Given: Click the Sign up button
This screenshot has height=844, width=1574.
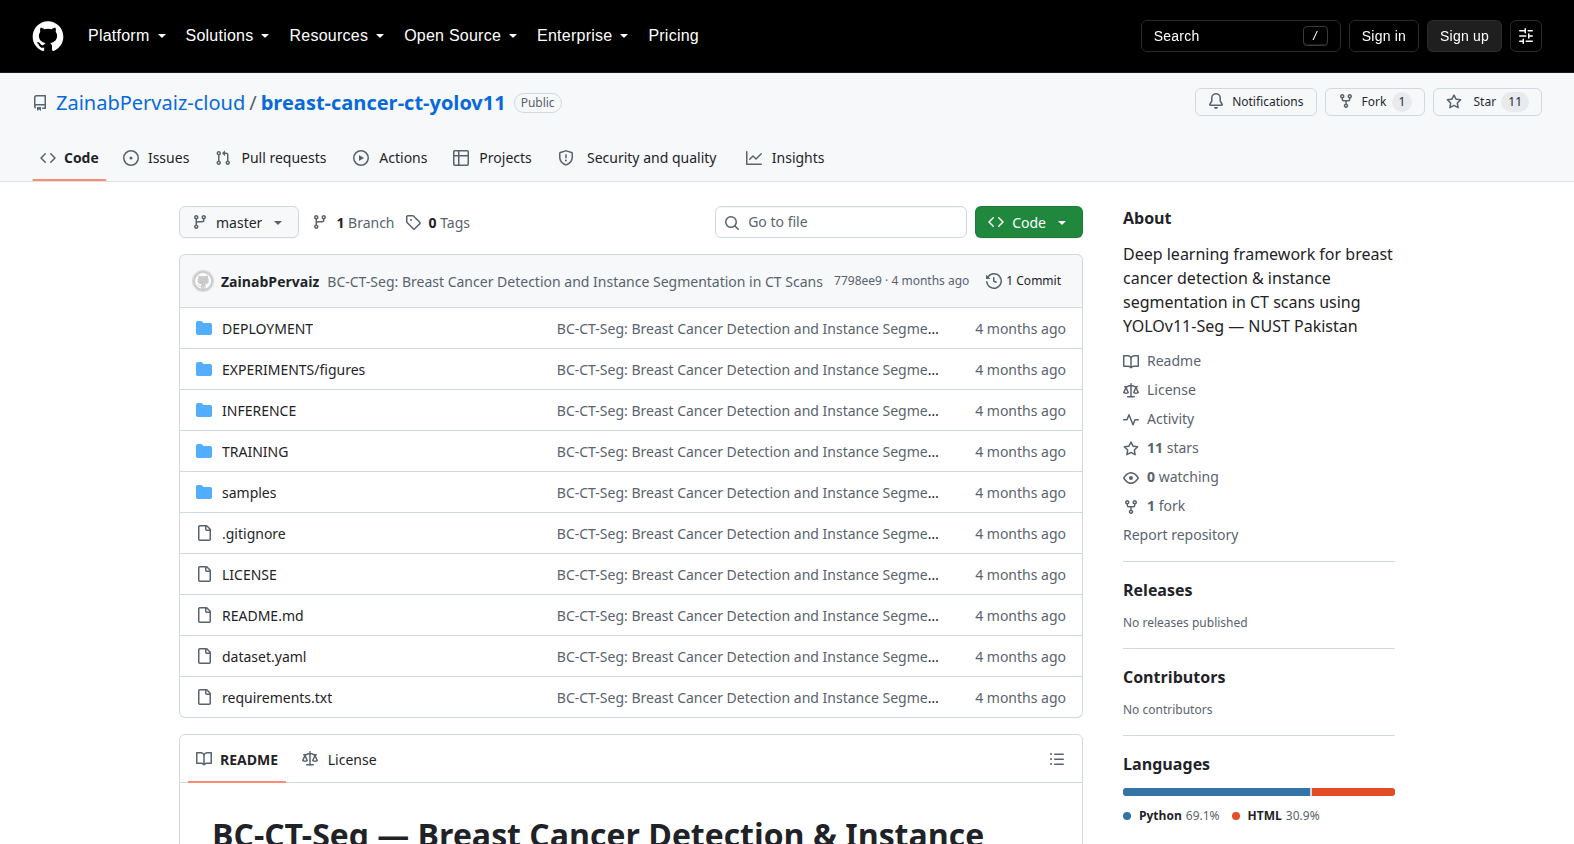Looking at the screenshot, I should (1464, 36).
